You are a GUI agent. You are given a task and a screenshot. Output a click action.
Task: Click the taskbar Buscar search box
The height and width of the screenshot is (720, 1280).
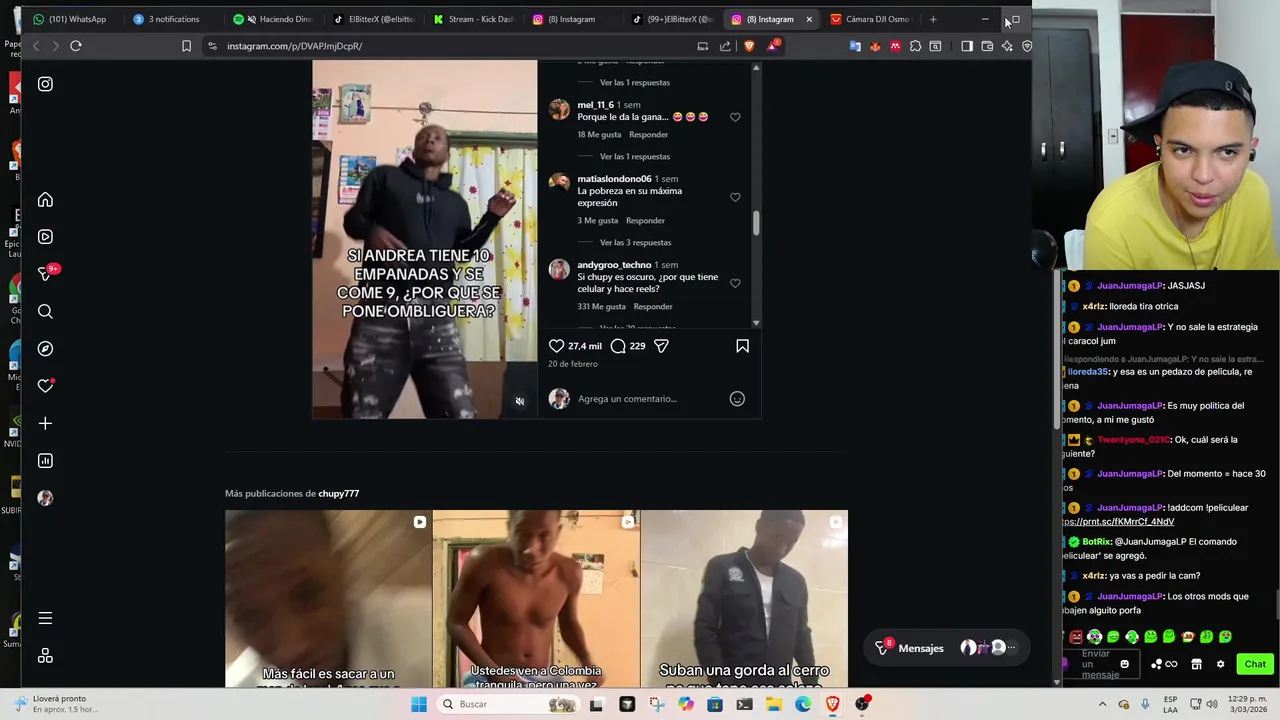point(510,704)
